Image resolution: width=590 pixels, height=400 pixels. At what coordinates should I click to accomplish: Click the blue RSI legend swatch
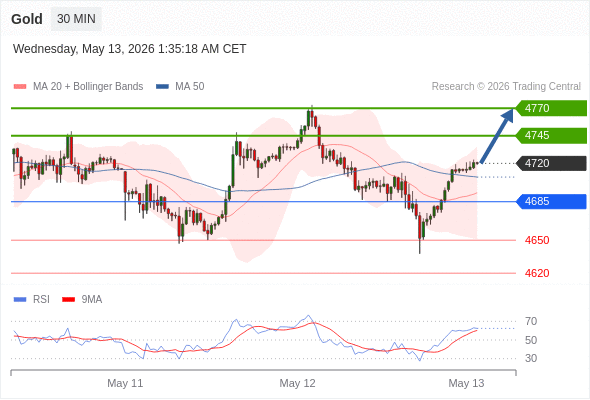[x=20, y=300]
